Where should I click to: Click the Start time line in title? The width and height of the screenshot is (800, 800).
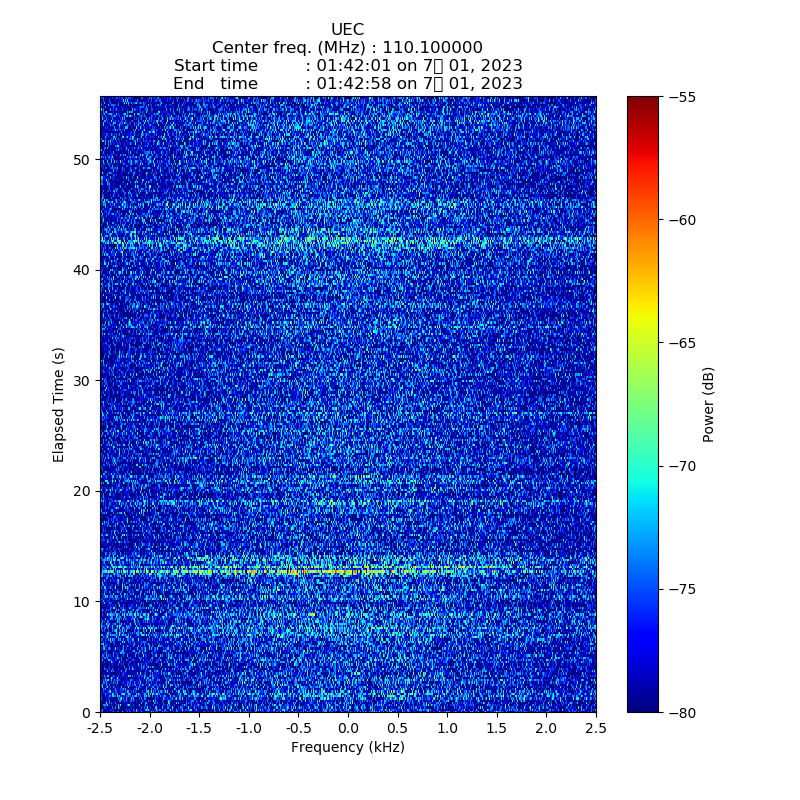click(x=347, y=66)
